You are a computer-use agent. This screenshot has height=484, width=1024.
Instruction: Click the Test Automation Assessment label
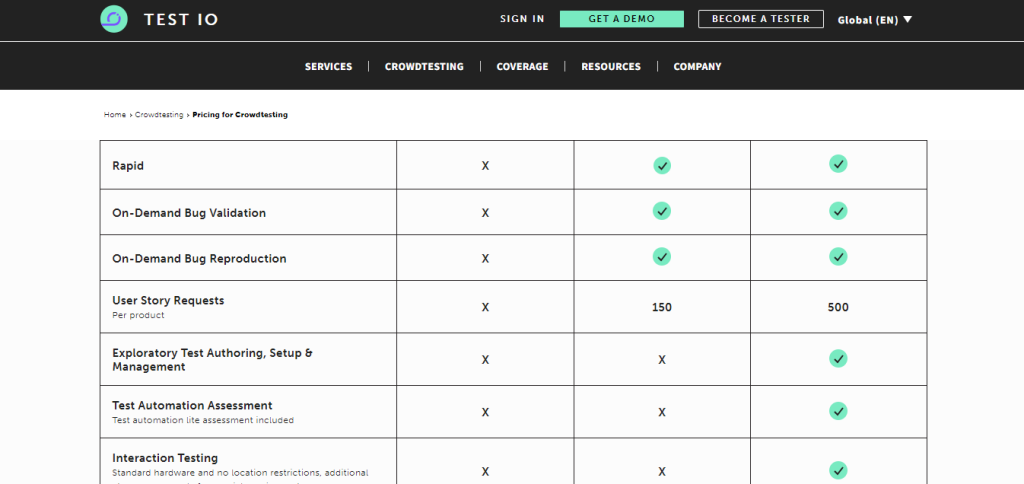click(192, 406)
